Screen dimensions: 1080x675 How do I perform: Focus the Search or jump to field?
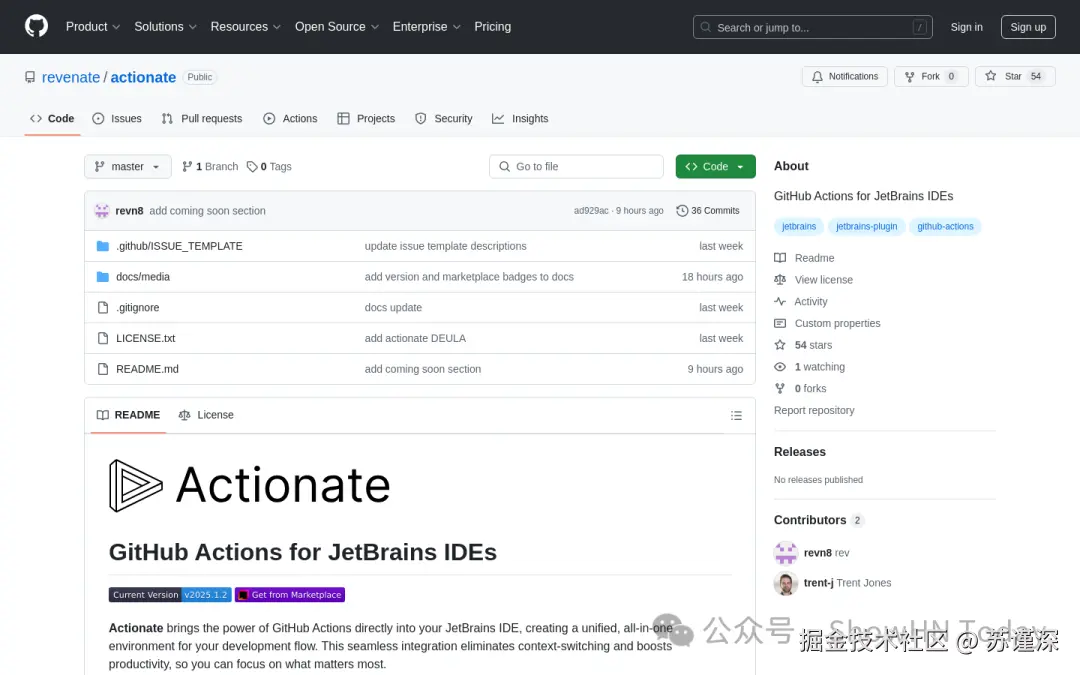812,27
